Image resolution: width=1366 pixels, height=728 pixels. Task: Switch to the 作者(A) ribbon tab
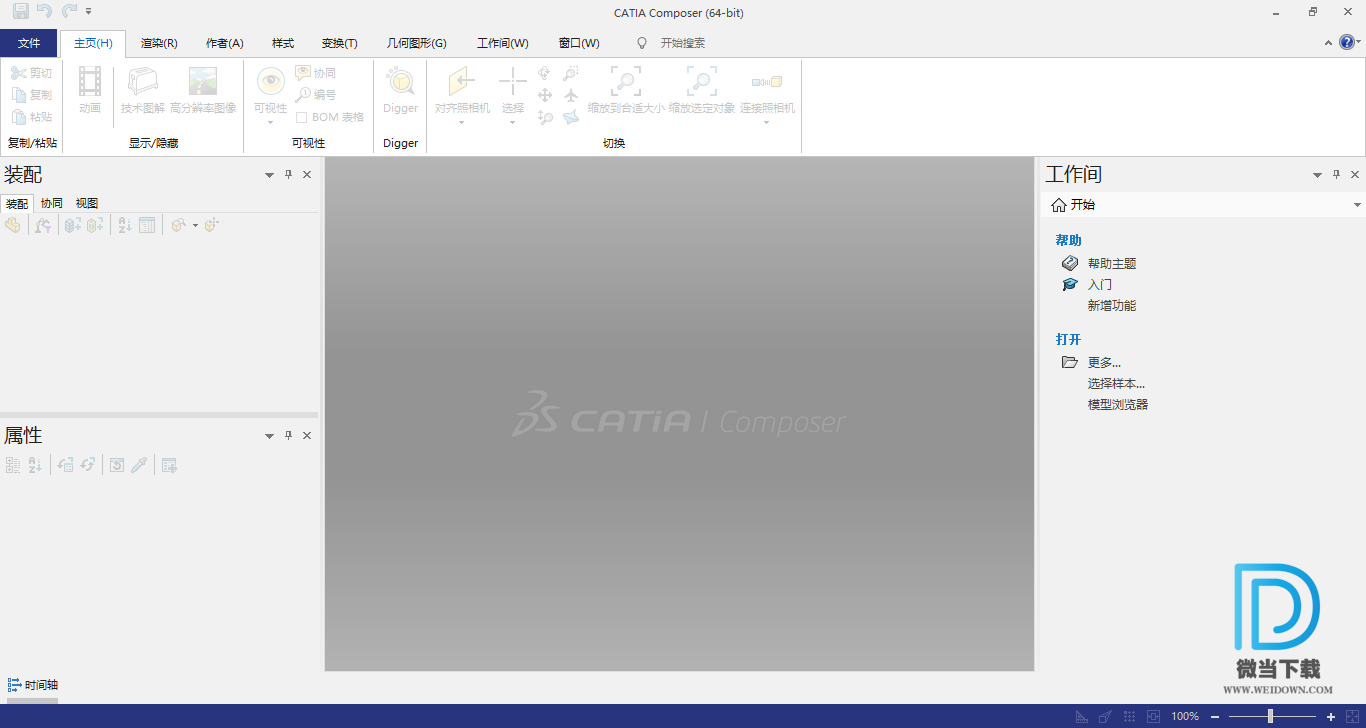pyautogui.click(x=225, y=43)
